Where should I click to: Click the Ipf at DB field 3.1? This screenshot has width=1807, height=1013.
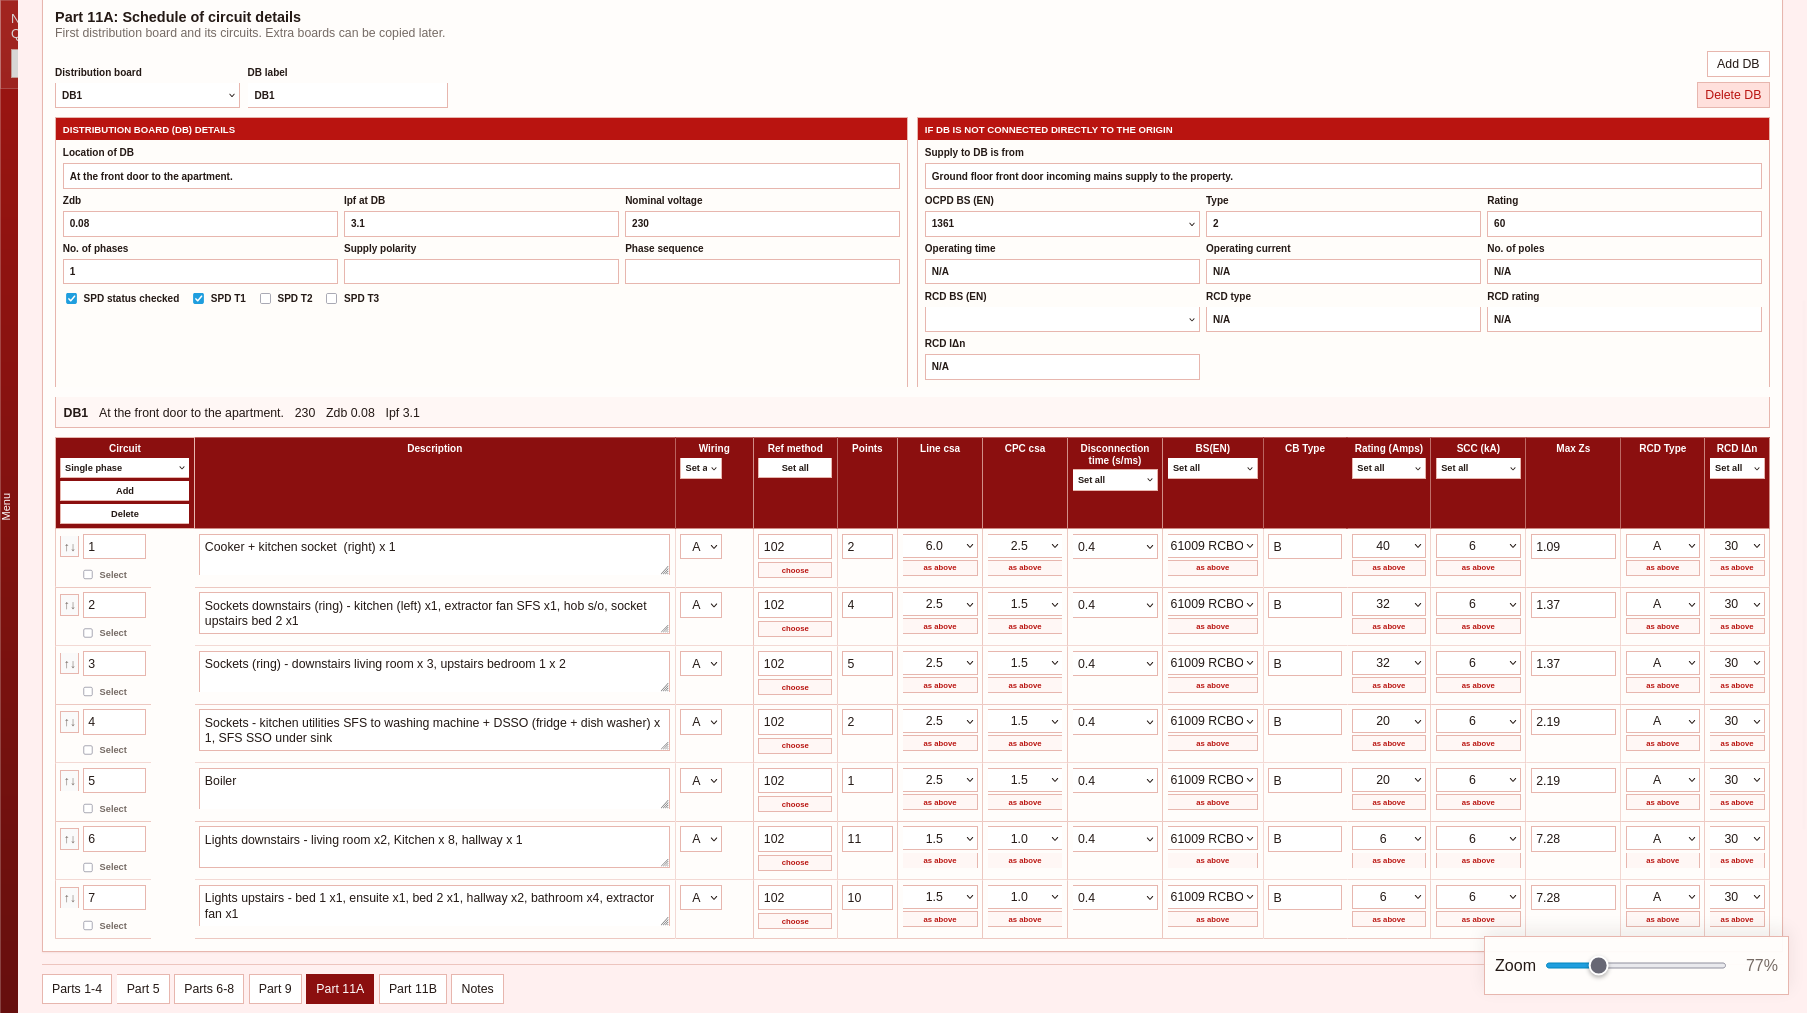point(481,224)
